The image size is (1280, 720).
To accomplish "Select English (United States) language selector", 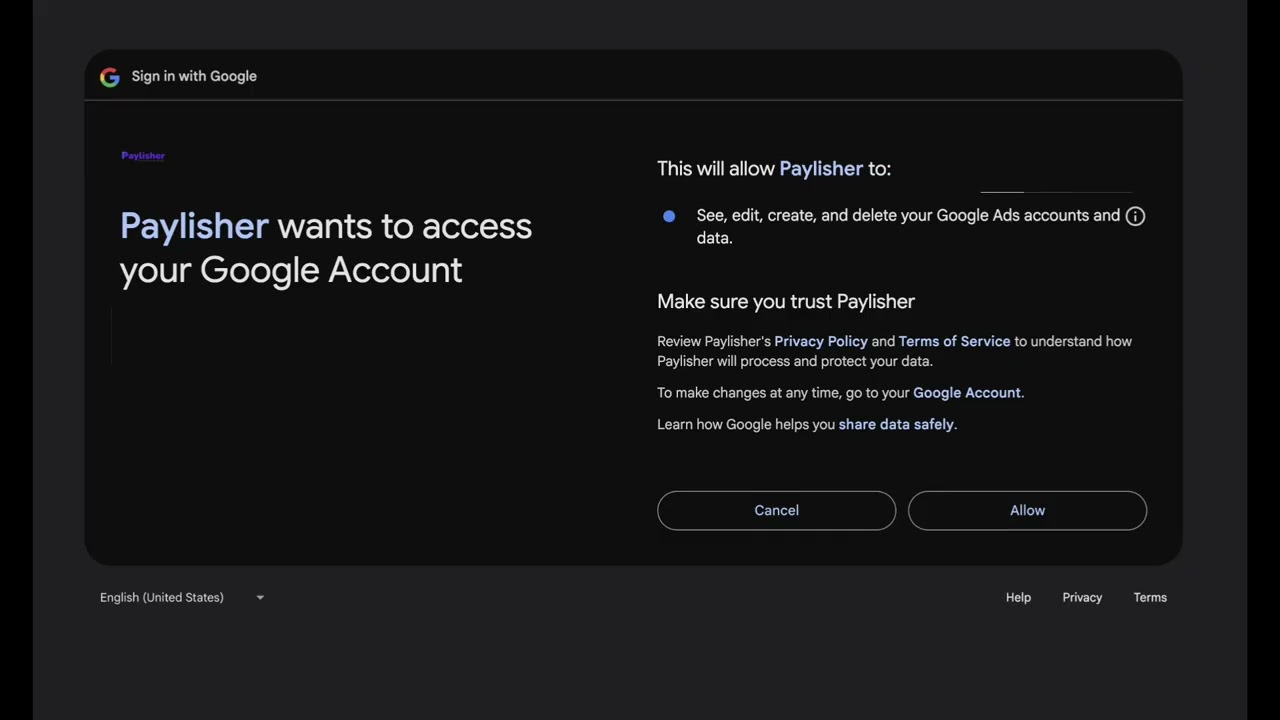I will 182,598.
